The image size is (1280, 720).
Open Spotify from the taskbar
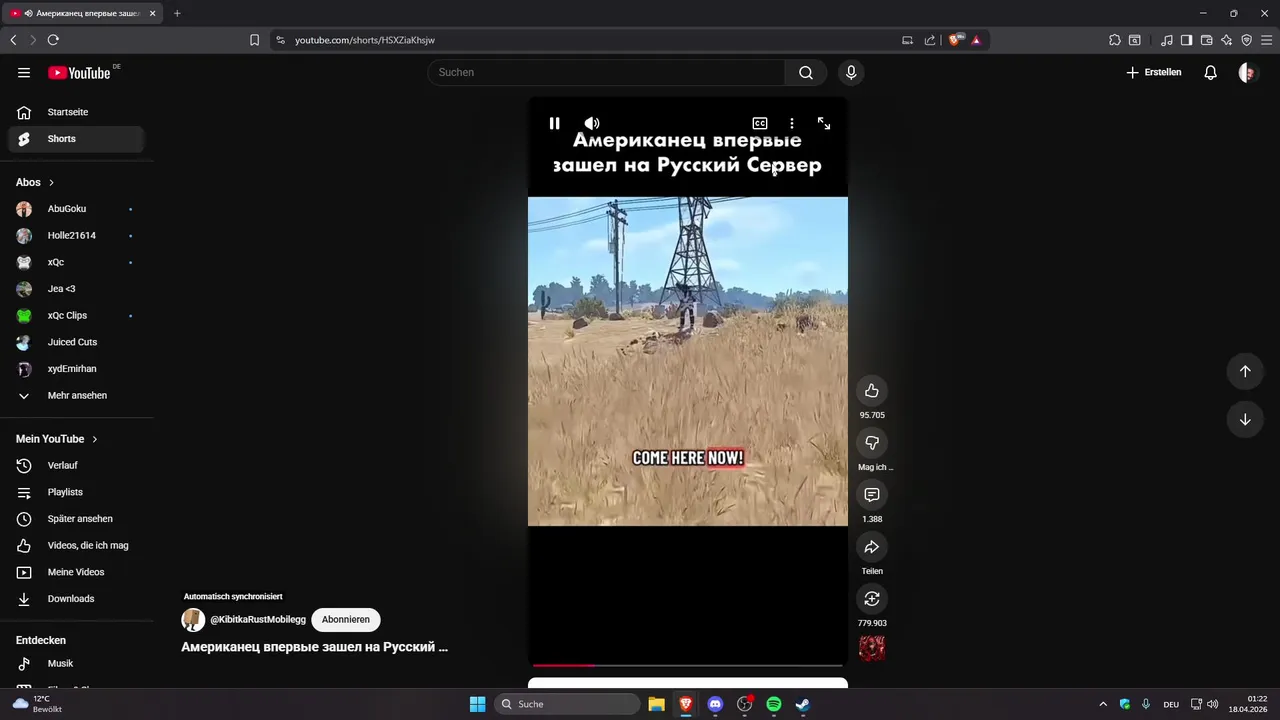[774, 704]
